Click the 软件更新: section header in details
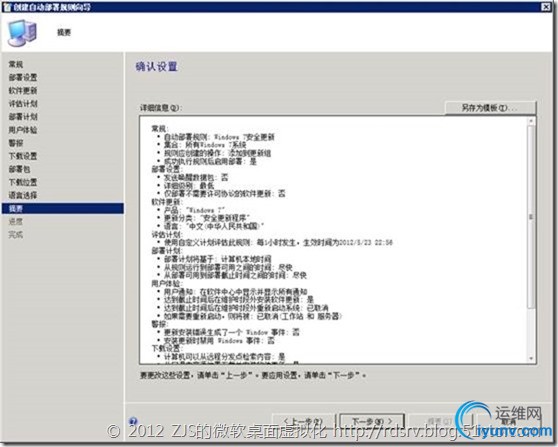The height and width of the screenshot is (447, 558). 166,202
